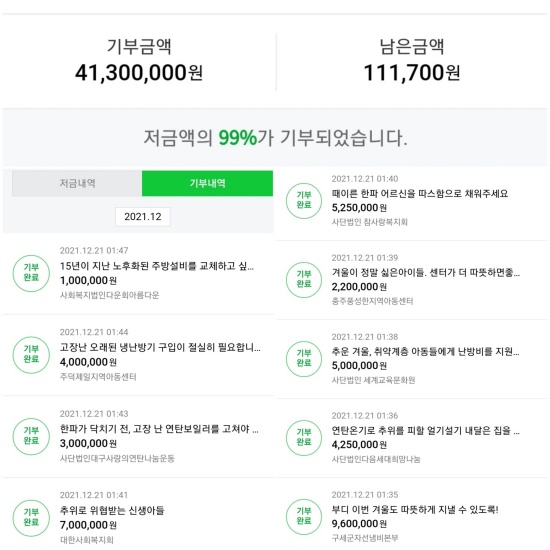This screenshot has width=550, height=550.
Task: Open the 15년이 지난 노후화된 주방설비 donation title
Action: (x=157, y=266)
